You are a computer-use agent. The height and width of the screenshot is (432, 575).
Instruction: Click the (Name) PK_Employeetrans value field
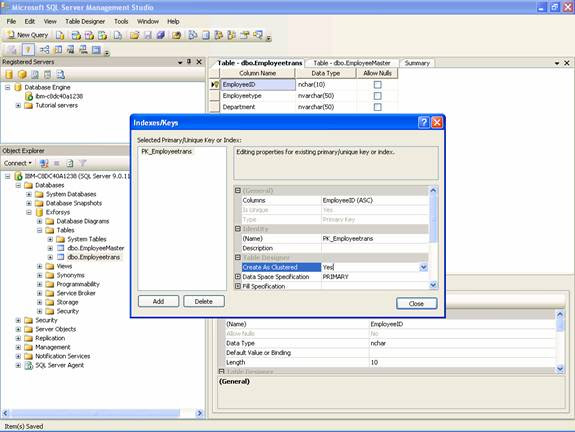pyautogui.click(x=374, y=239)
